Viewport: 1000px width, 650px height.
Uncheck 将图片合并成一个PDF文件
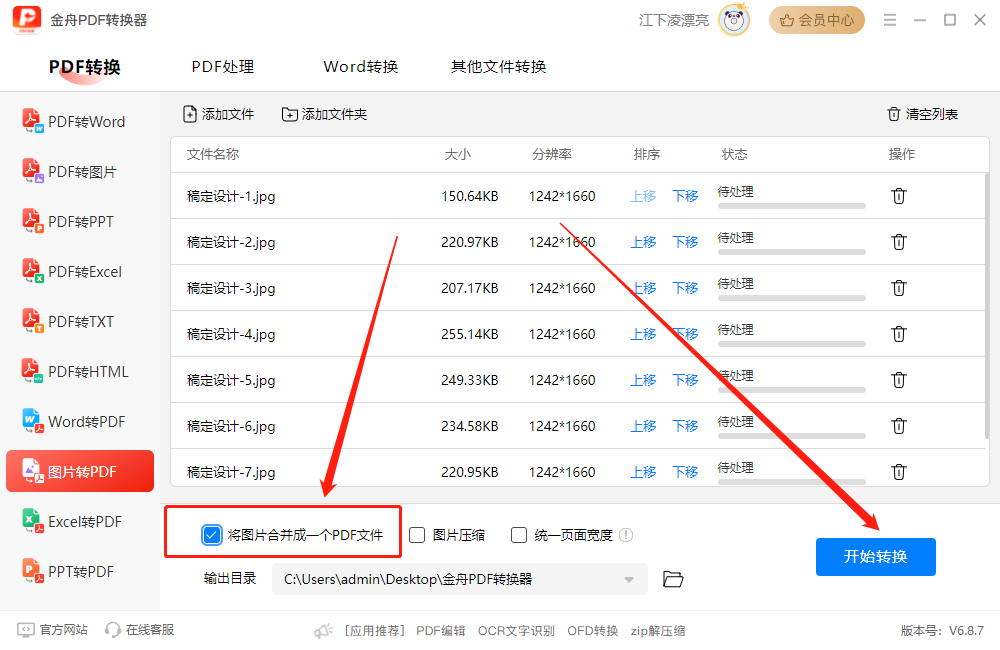211,534
